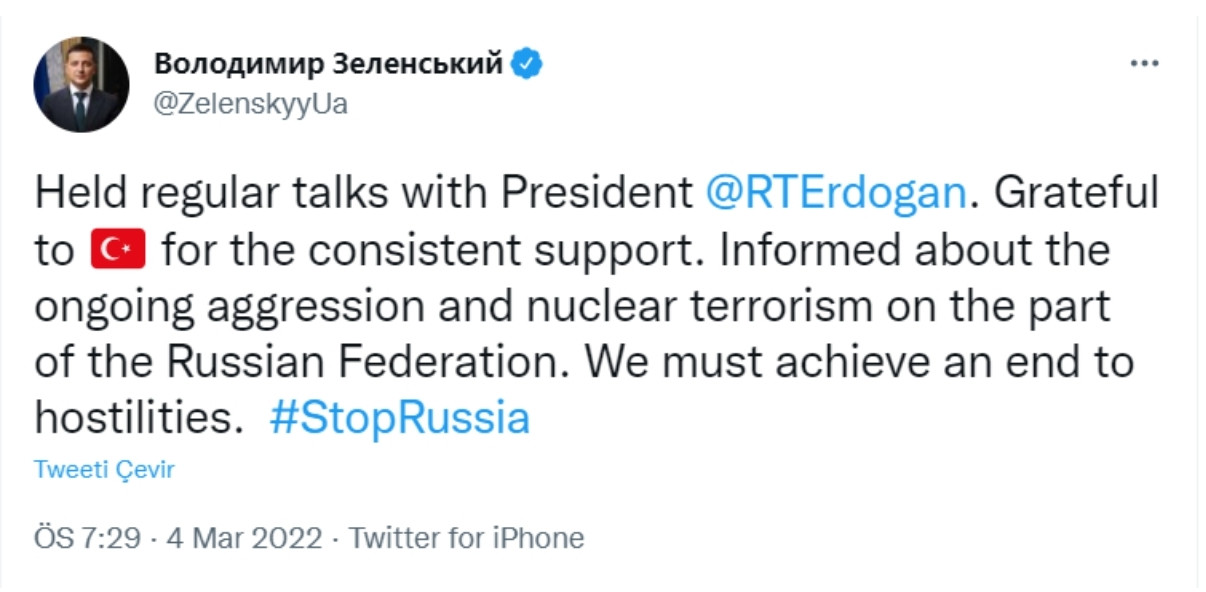Click the ÖS 7:29 timestamp

tap(87, 538)
